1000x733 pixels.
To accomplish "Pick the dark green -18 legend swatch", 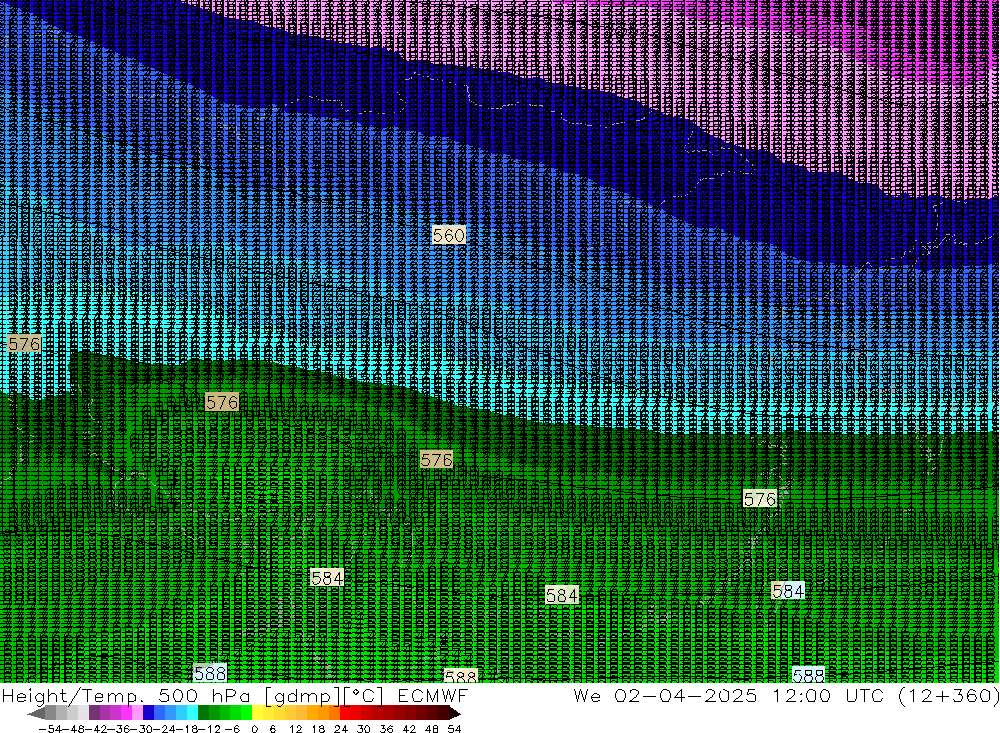I will [x=203, y=713].
